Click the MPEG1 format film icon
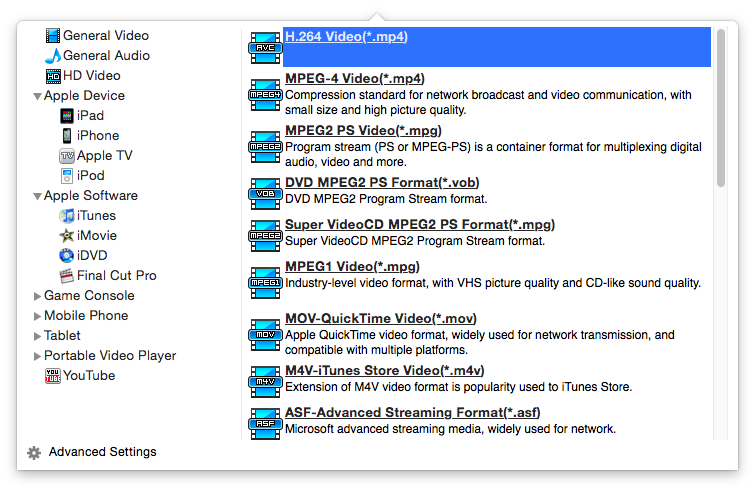755x491 pixels. [x=265, y=283]
